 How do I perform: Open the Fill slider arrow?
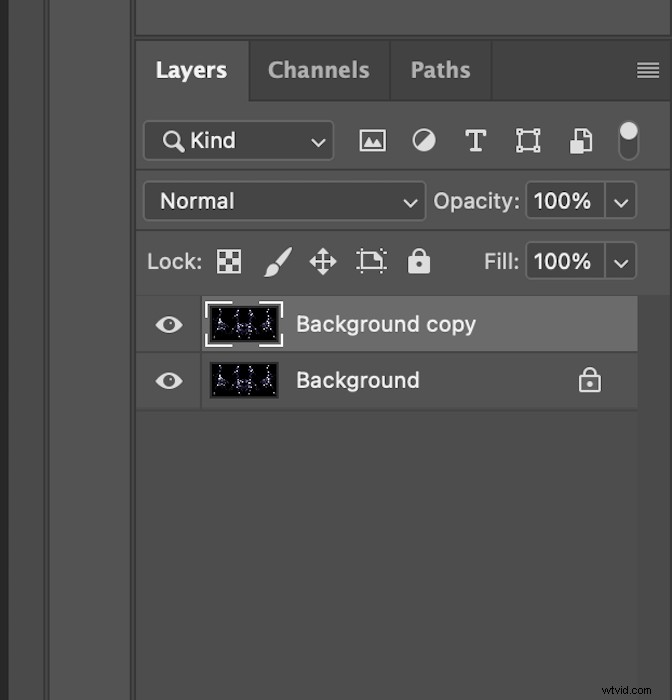coord(621,261)
